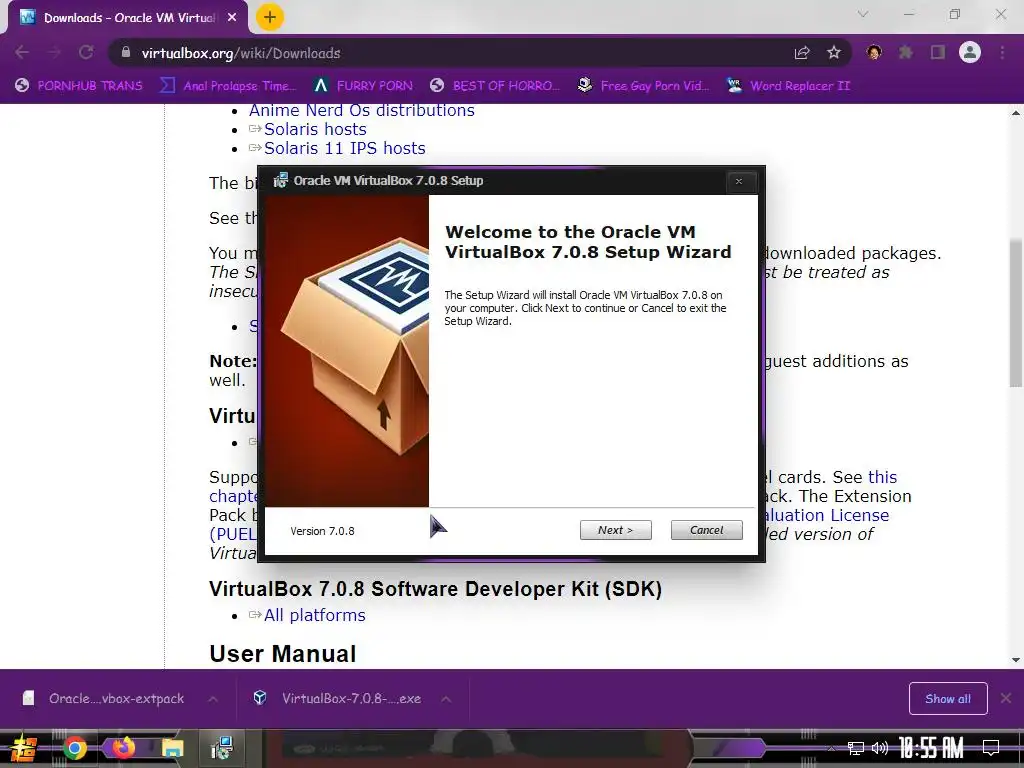Click the page scrollbar up arrow
The width and height of the screenshot is (1024, 768).
point(1016,113)
